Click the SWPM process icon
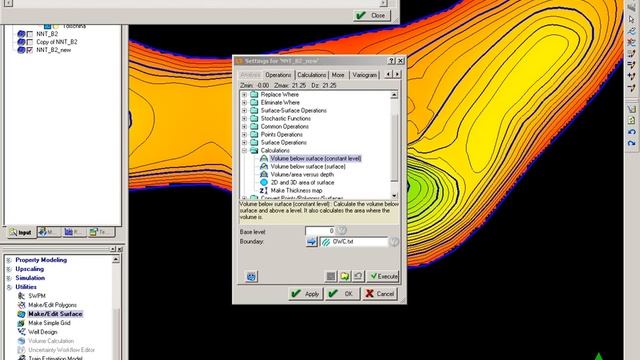The image size is (640, 360). pyautogui.click(x=21, y=296)
